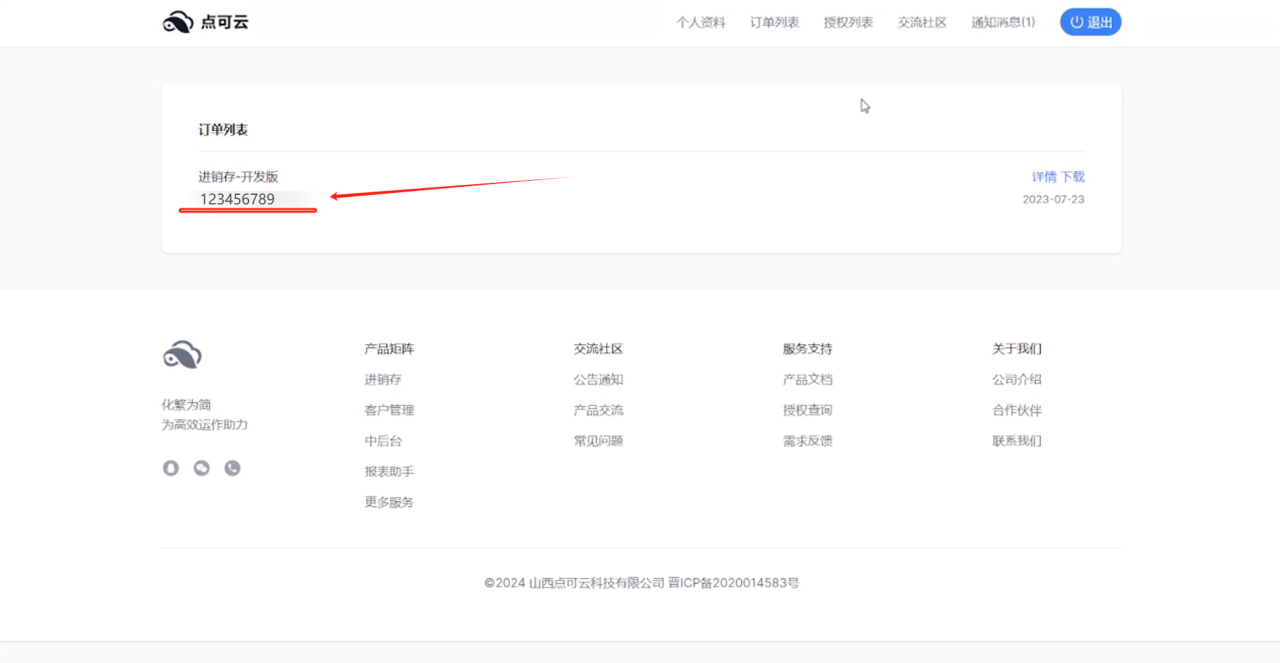Open 个人资料 in top navigation
This screenshot has height=663, width=1280.
click(x=701, y=22)
